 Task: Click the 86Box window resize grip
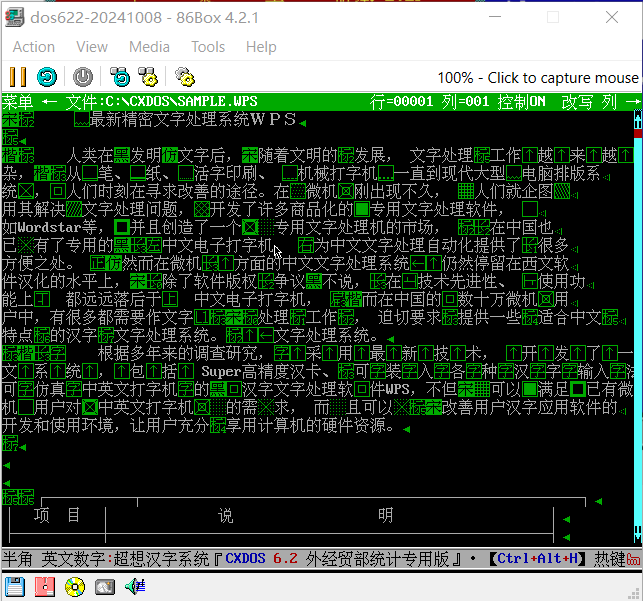(x=636, y=594)
